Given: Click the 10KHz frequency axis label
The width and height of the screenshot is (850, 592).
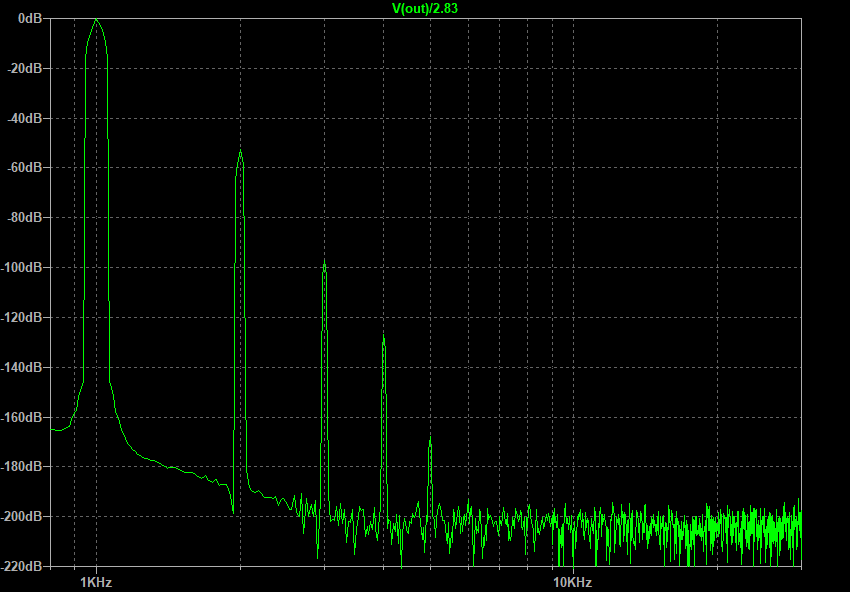Looking at the screenshot, I should tap(573, 582).
